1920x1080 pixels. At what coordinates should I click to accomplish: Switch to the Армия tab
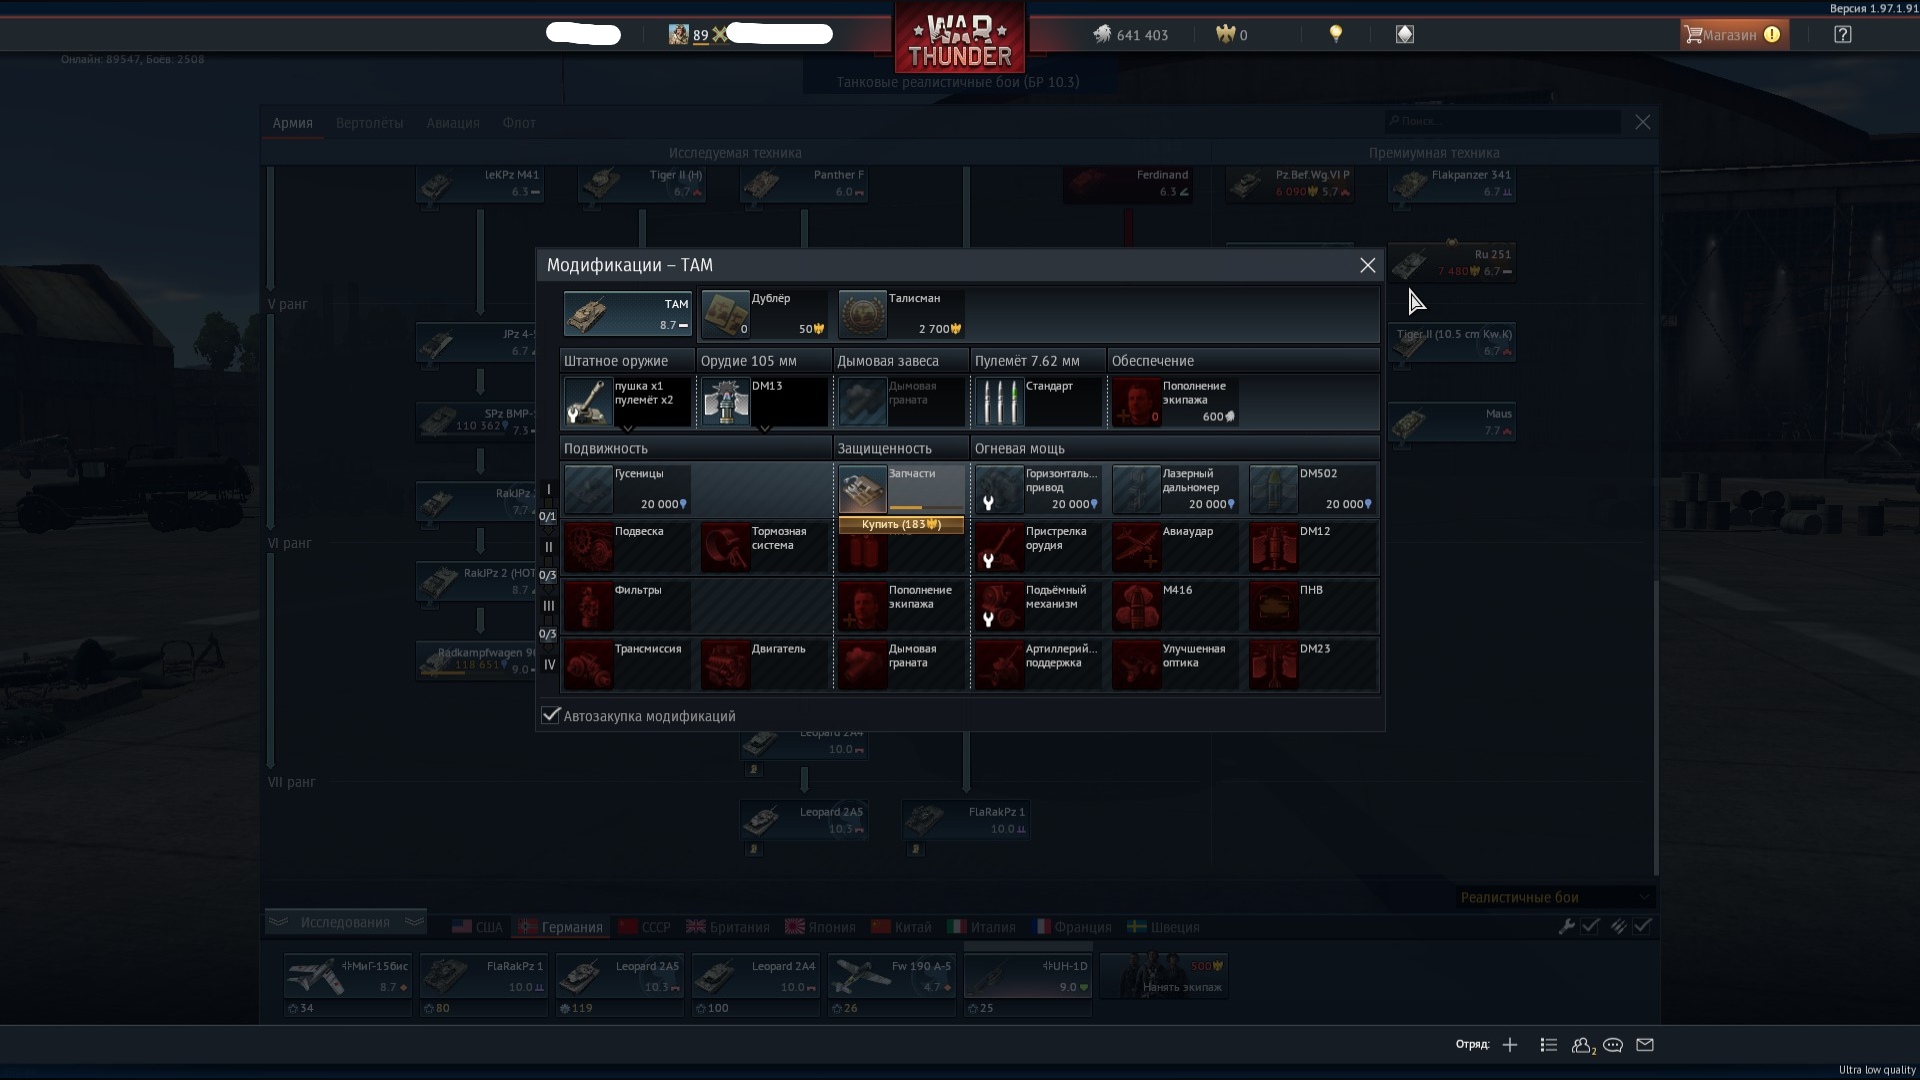[x=293, y=123]
